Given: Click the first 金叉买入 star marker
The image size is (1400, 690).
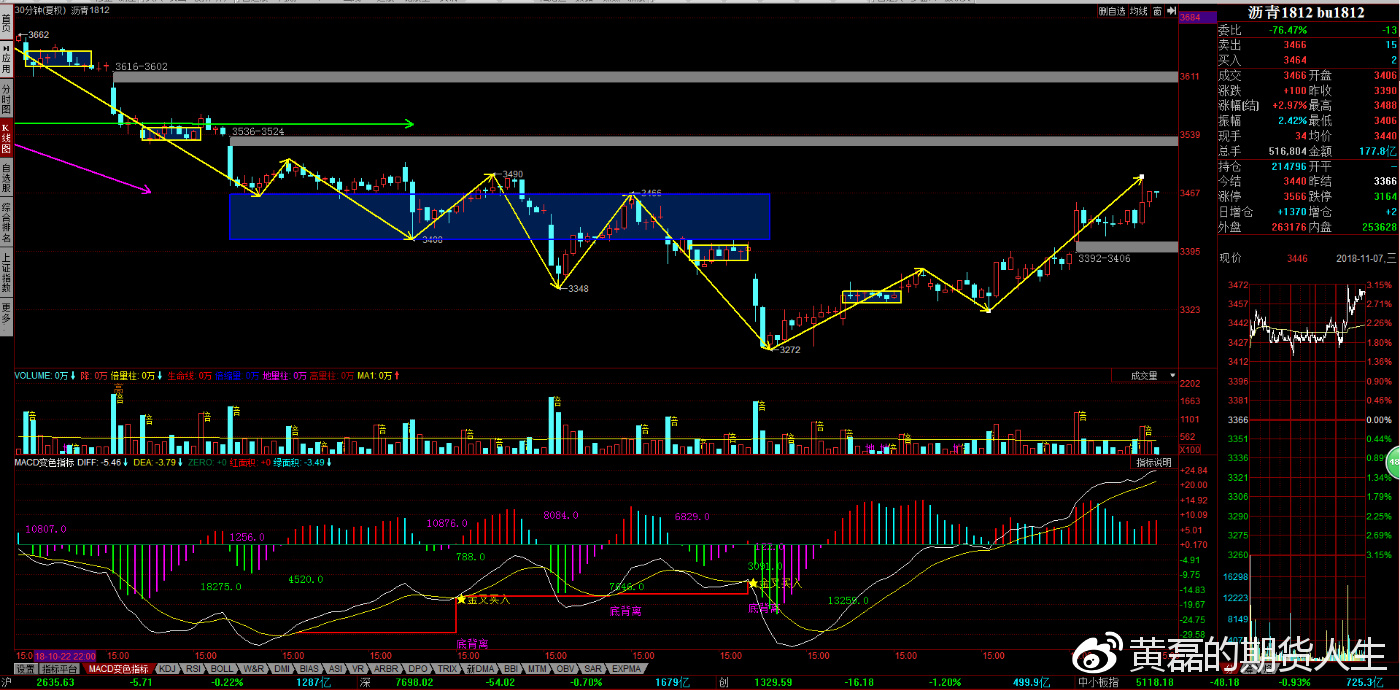Looking at the screenshot, I should 461,599.
